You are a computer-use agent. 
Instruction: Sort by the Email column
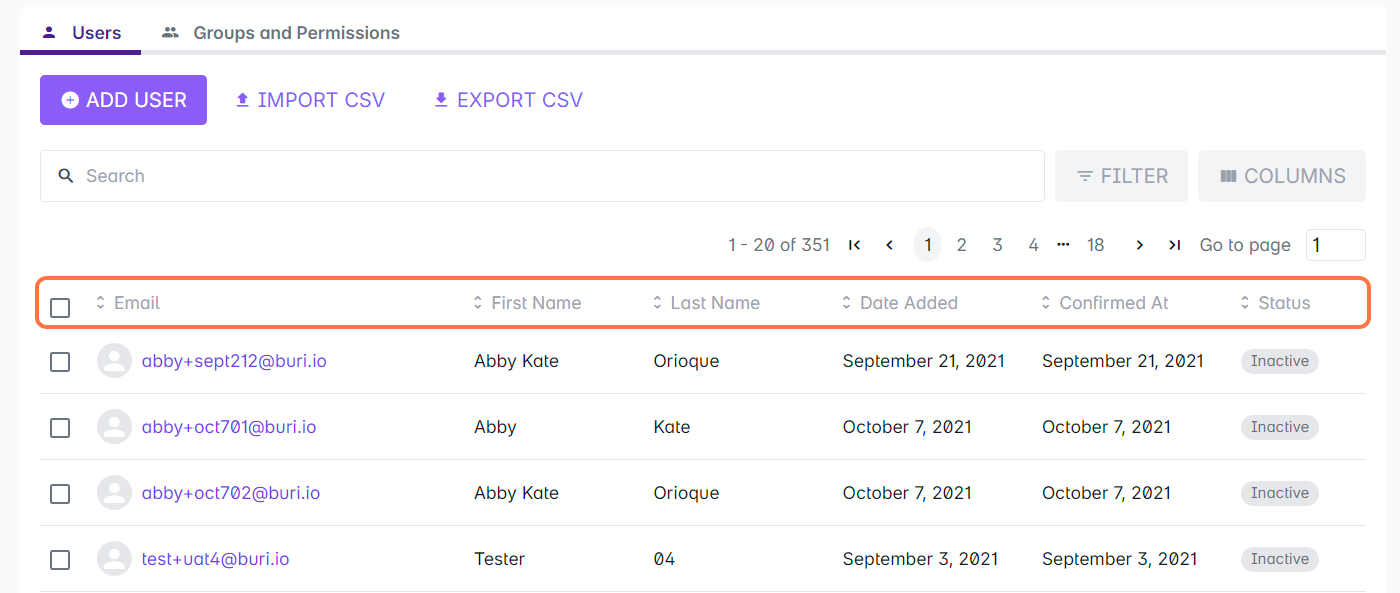pyautogui.click(x=136, y=303)
